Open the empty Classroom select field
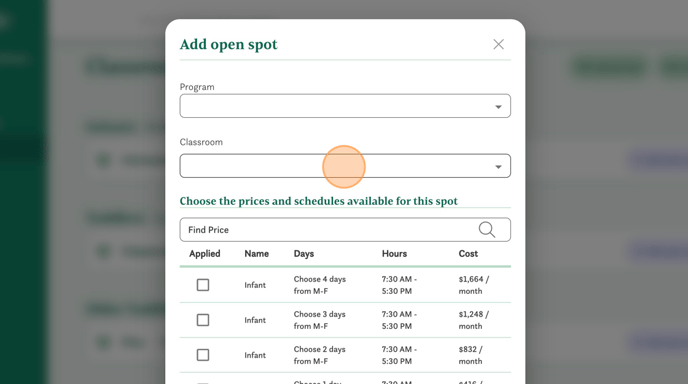The width and height of the screenshot is (688, 384). pos(345,166)
